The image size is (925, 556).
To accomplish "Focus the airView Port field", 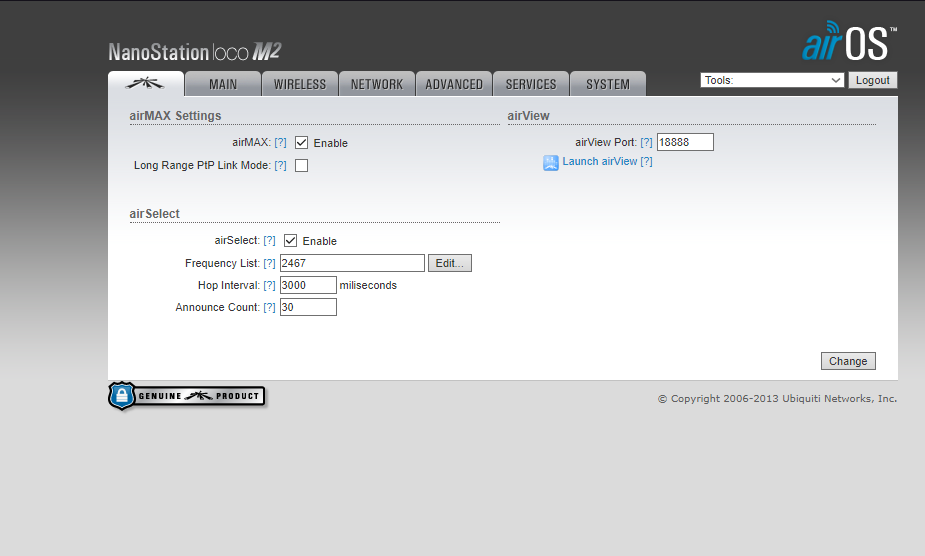I will pos(685,142).
